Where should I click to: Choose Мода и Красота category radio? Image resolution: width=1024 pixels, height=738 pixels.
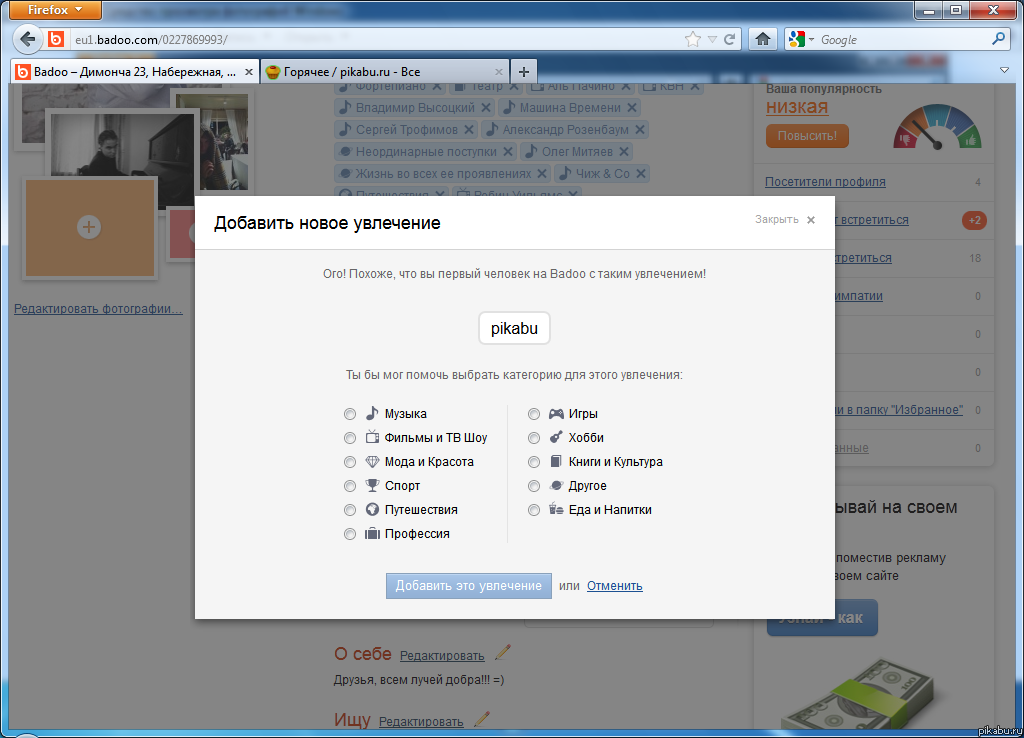350,462
